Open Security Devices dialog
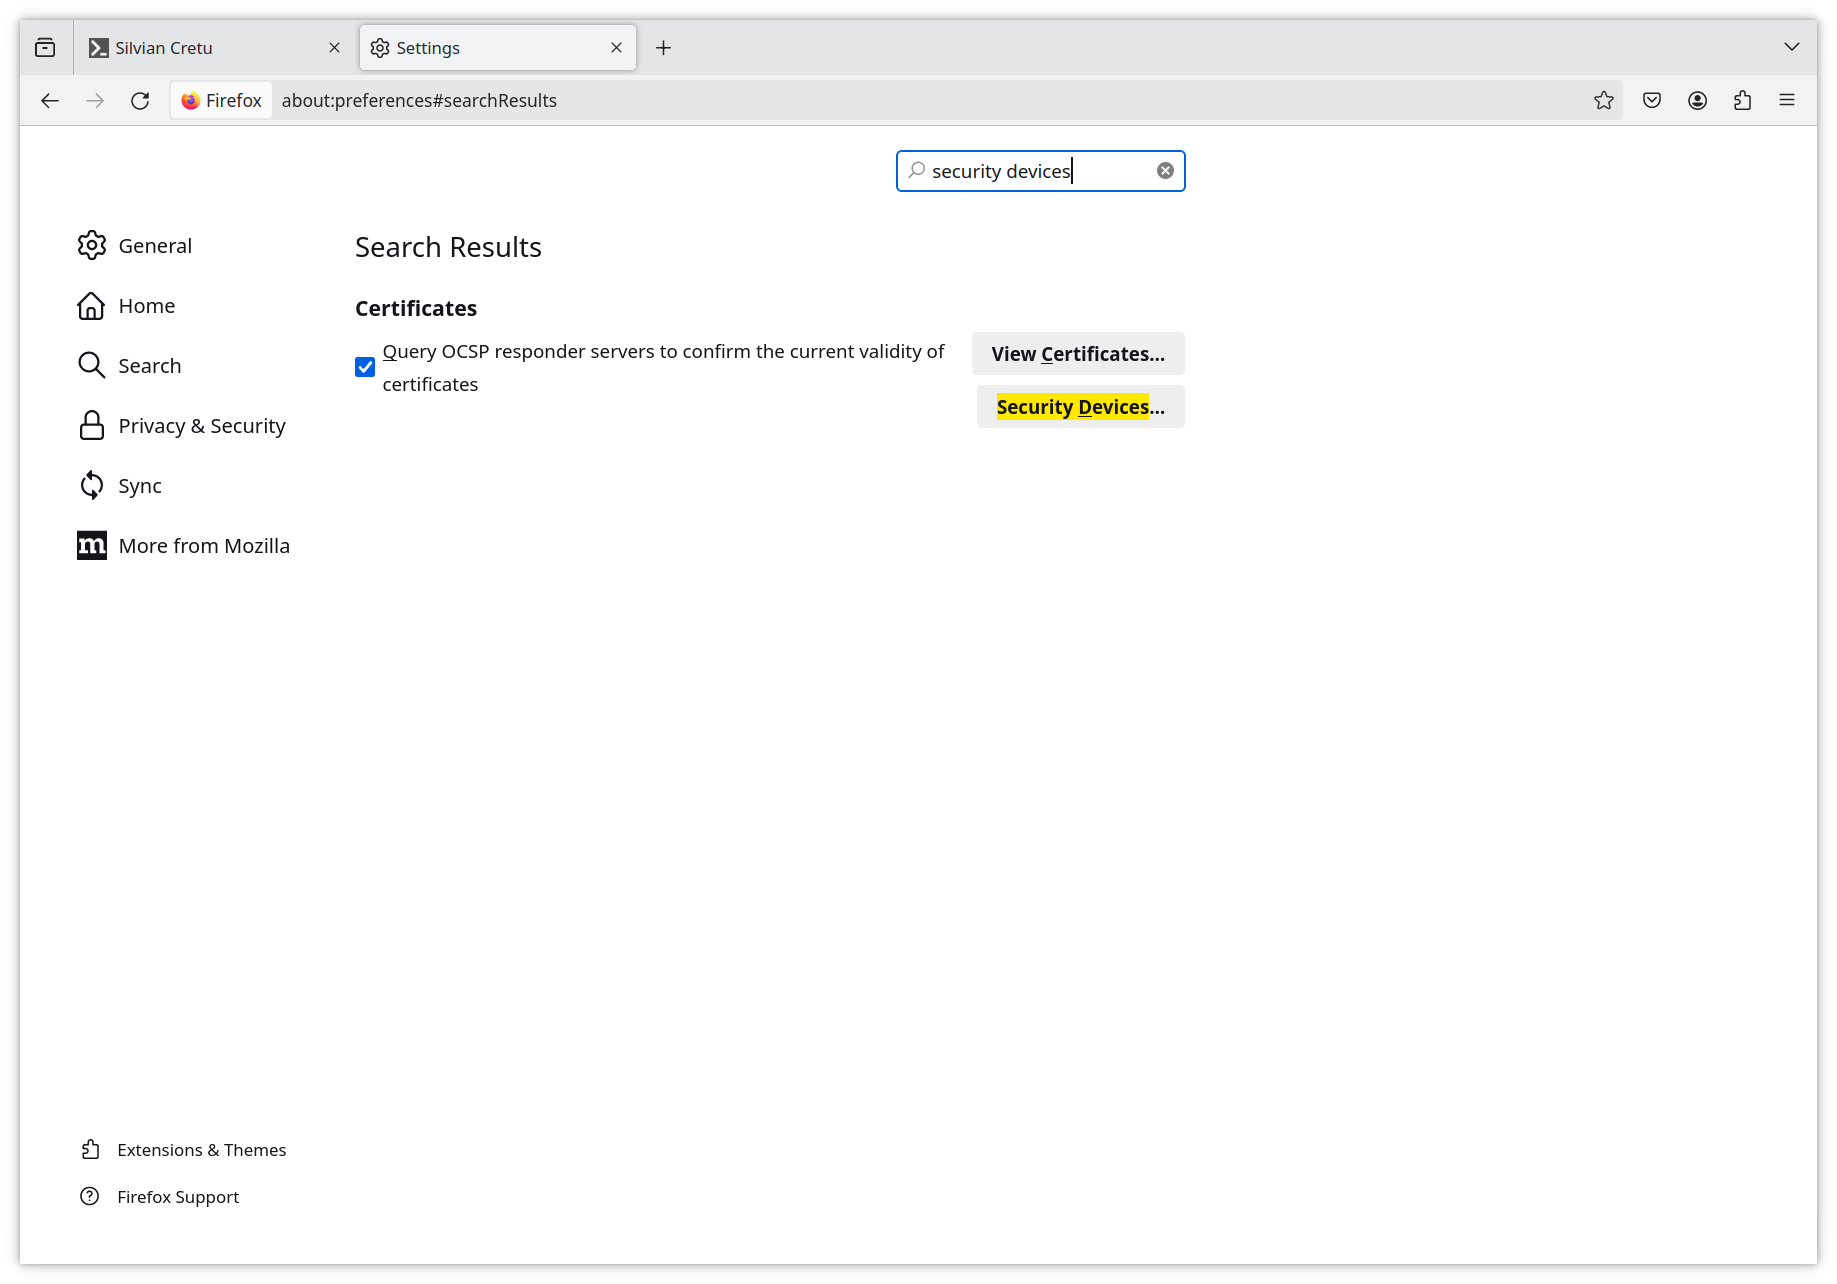 [x=1079, y=406]
